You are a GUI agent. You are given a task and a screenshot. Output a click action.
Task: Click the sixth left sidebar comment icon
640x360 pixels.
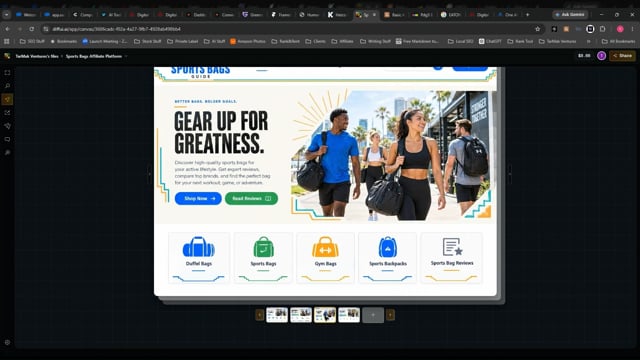[7, 139]
